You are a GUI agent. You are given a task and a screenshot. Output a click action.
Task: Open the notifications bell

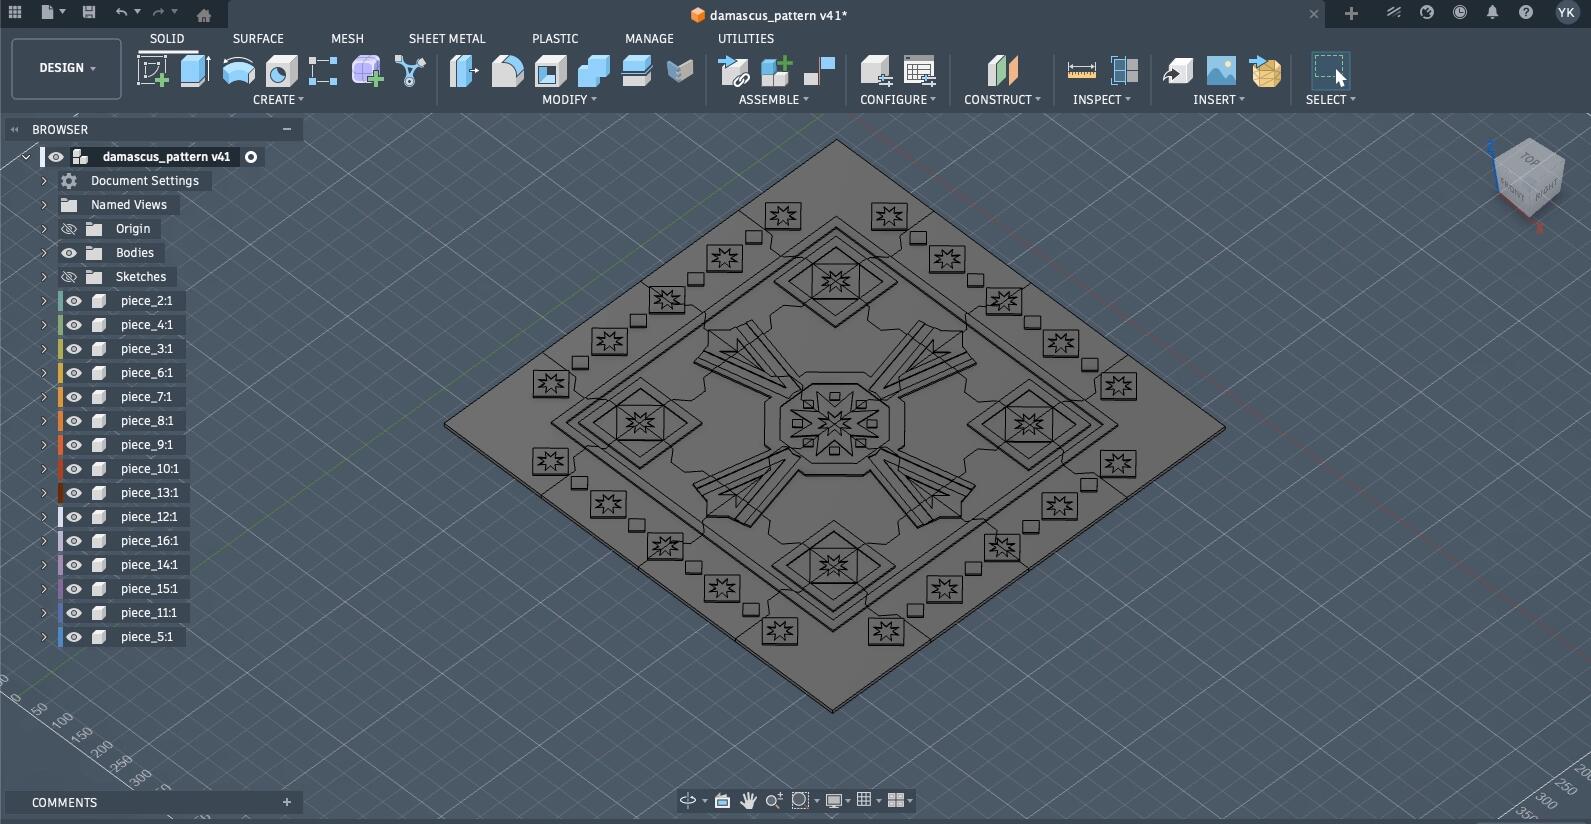[1492, 13]
